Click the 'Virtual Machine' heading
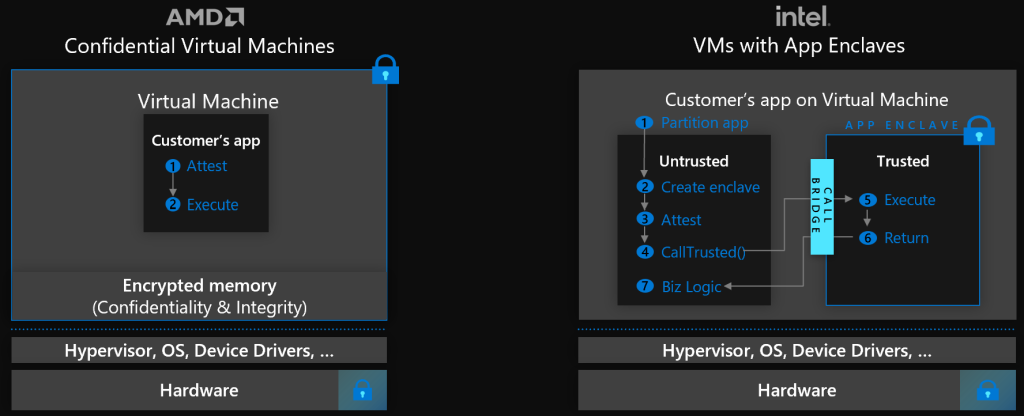The image size is (1024, 416). [208, 101]
